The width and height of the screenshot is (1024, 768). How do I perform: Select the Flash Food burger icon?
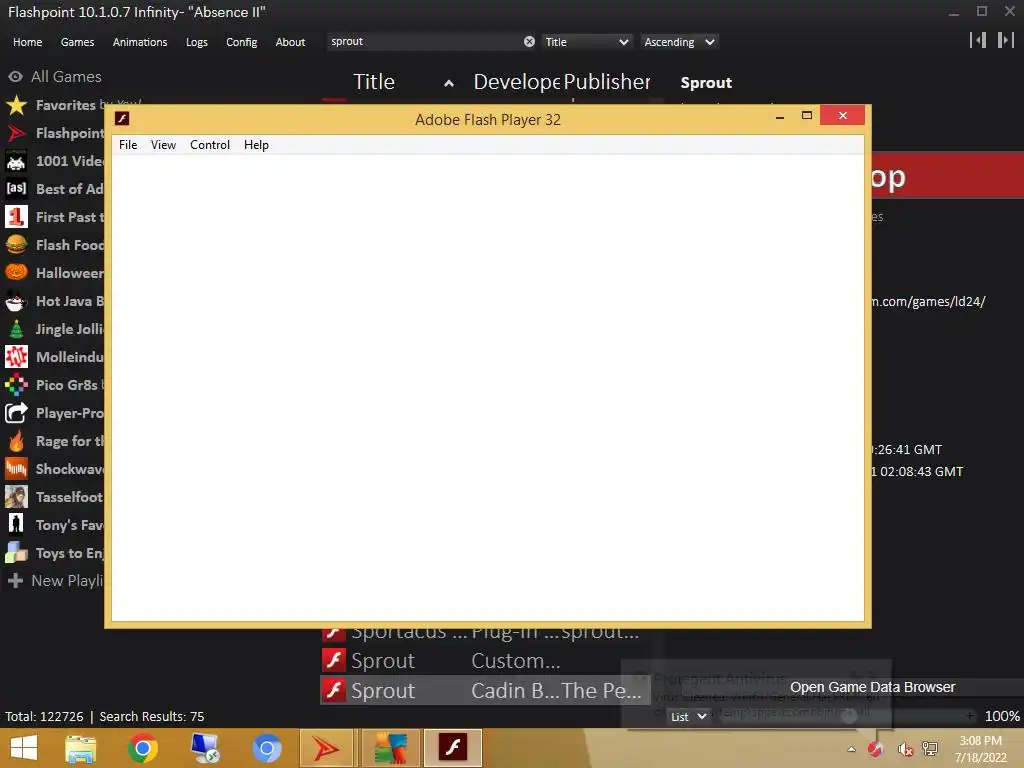pyautogui.click(x=16, y=245)
